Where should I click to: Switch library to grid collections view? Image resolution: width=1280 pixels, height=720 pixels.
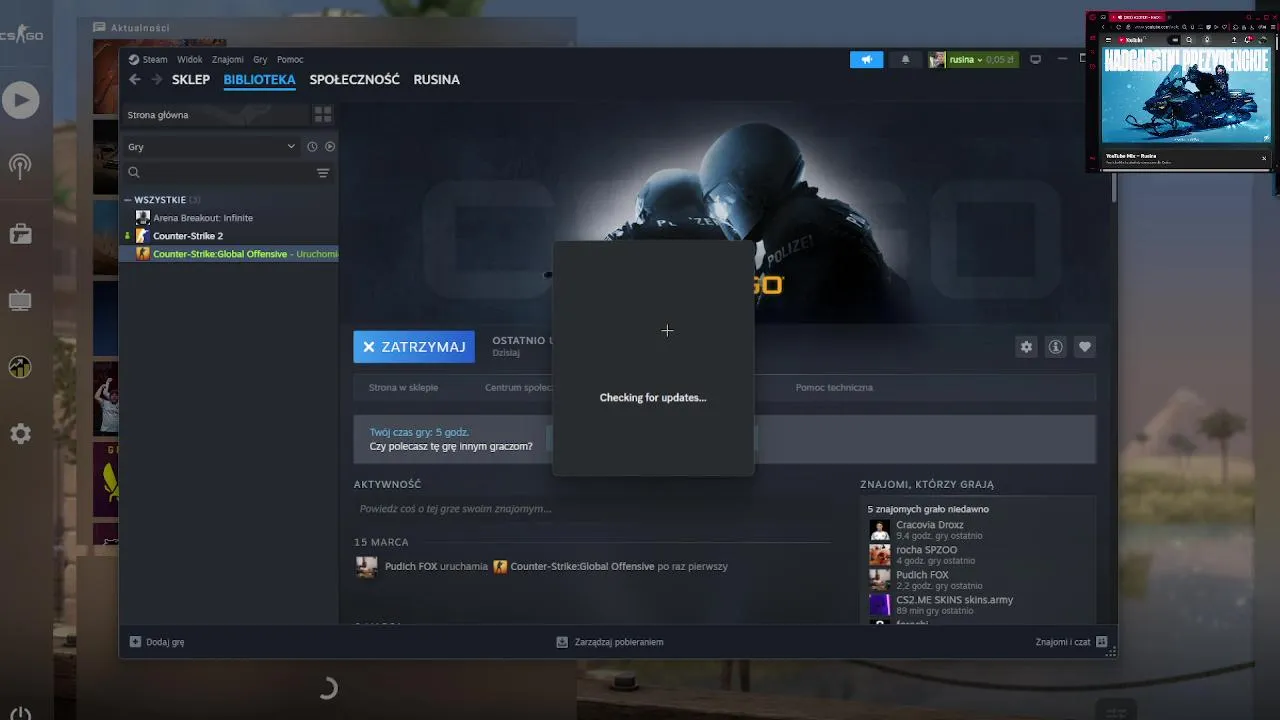[322, 115]
